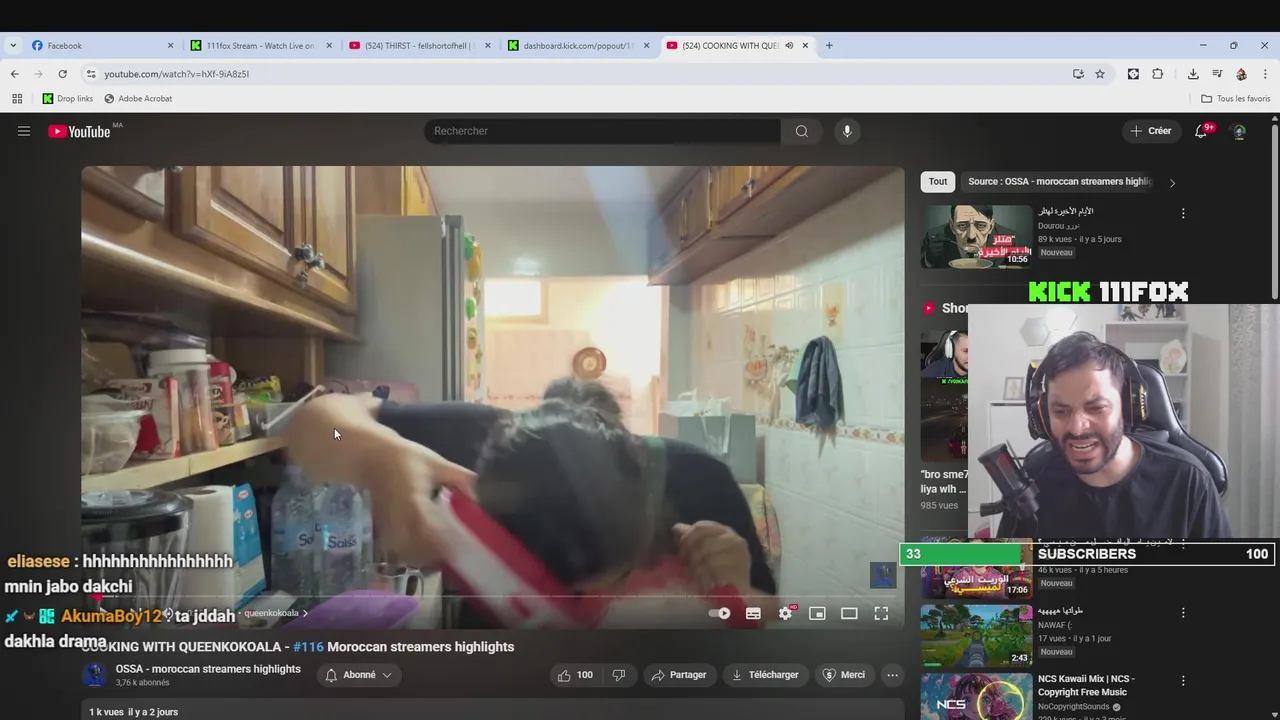Open Tous les favoris folder
The height and width of the screenshot is (720, 1280).
click(x=1236, y=99)
